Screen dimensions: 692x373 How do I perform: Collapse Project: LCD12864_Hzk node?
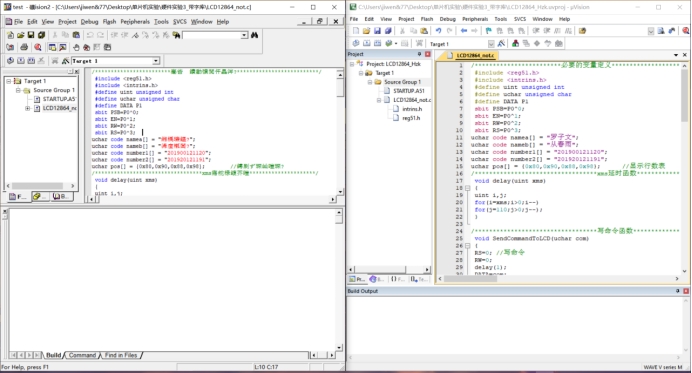(352, 64)
